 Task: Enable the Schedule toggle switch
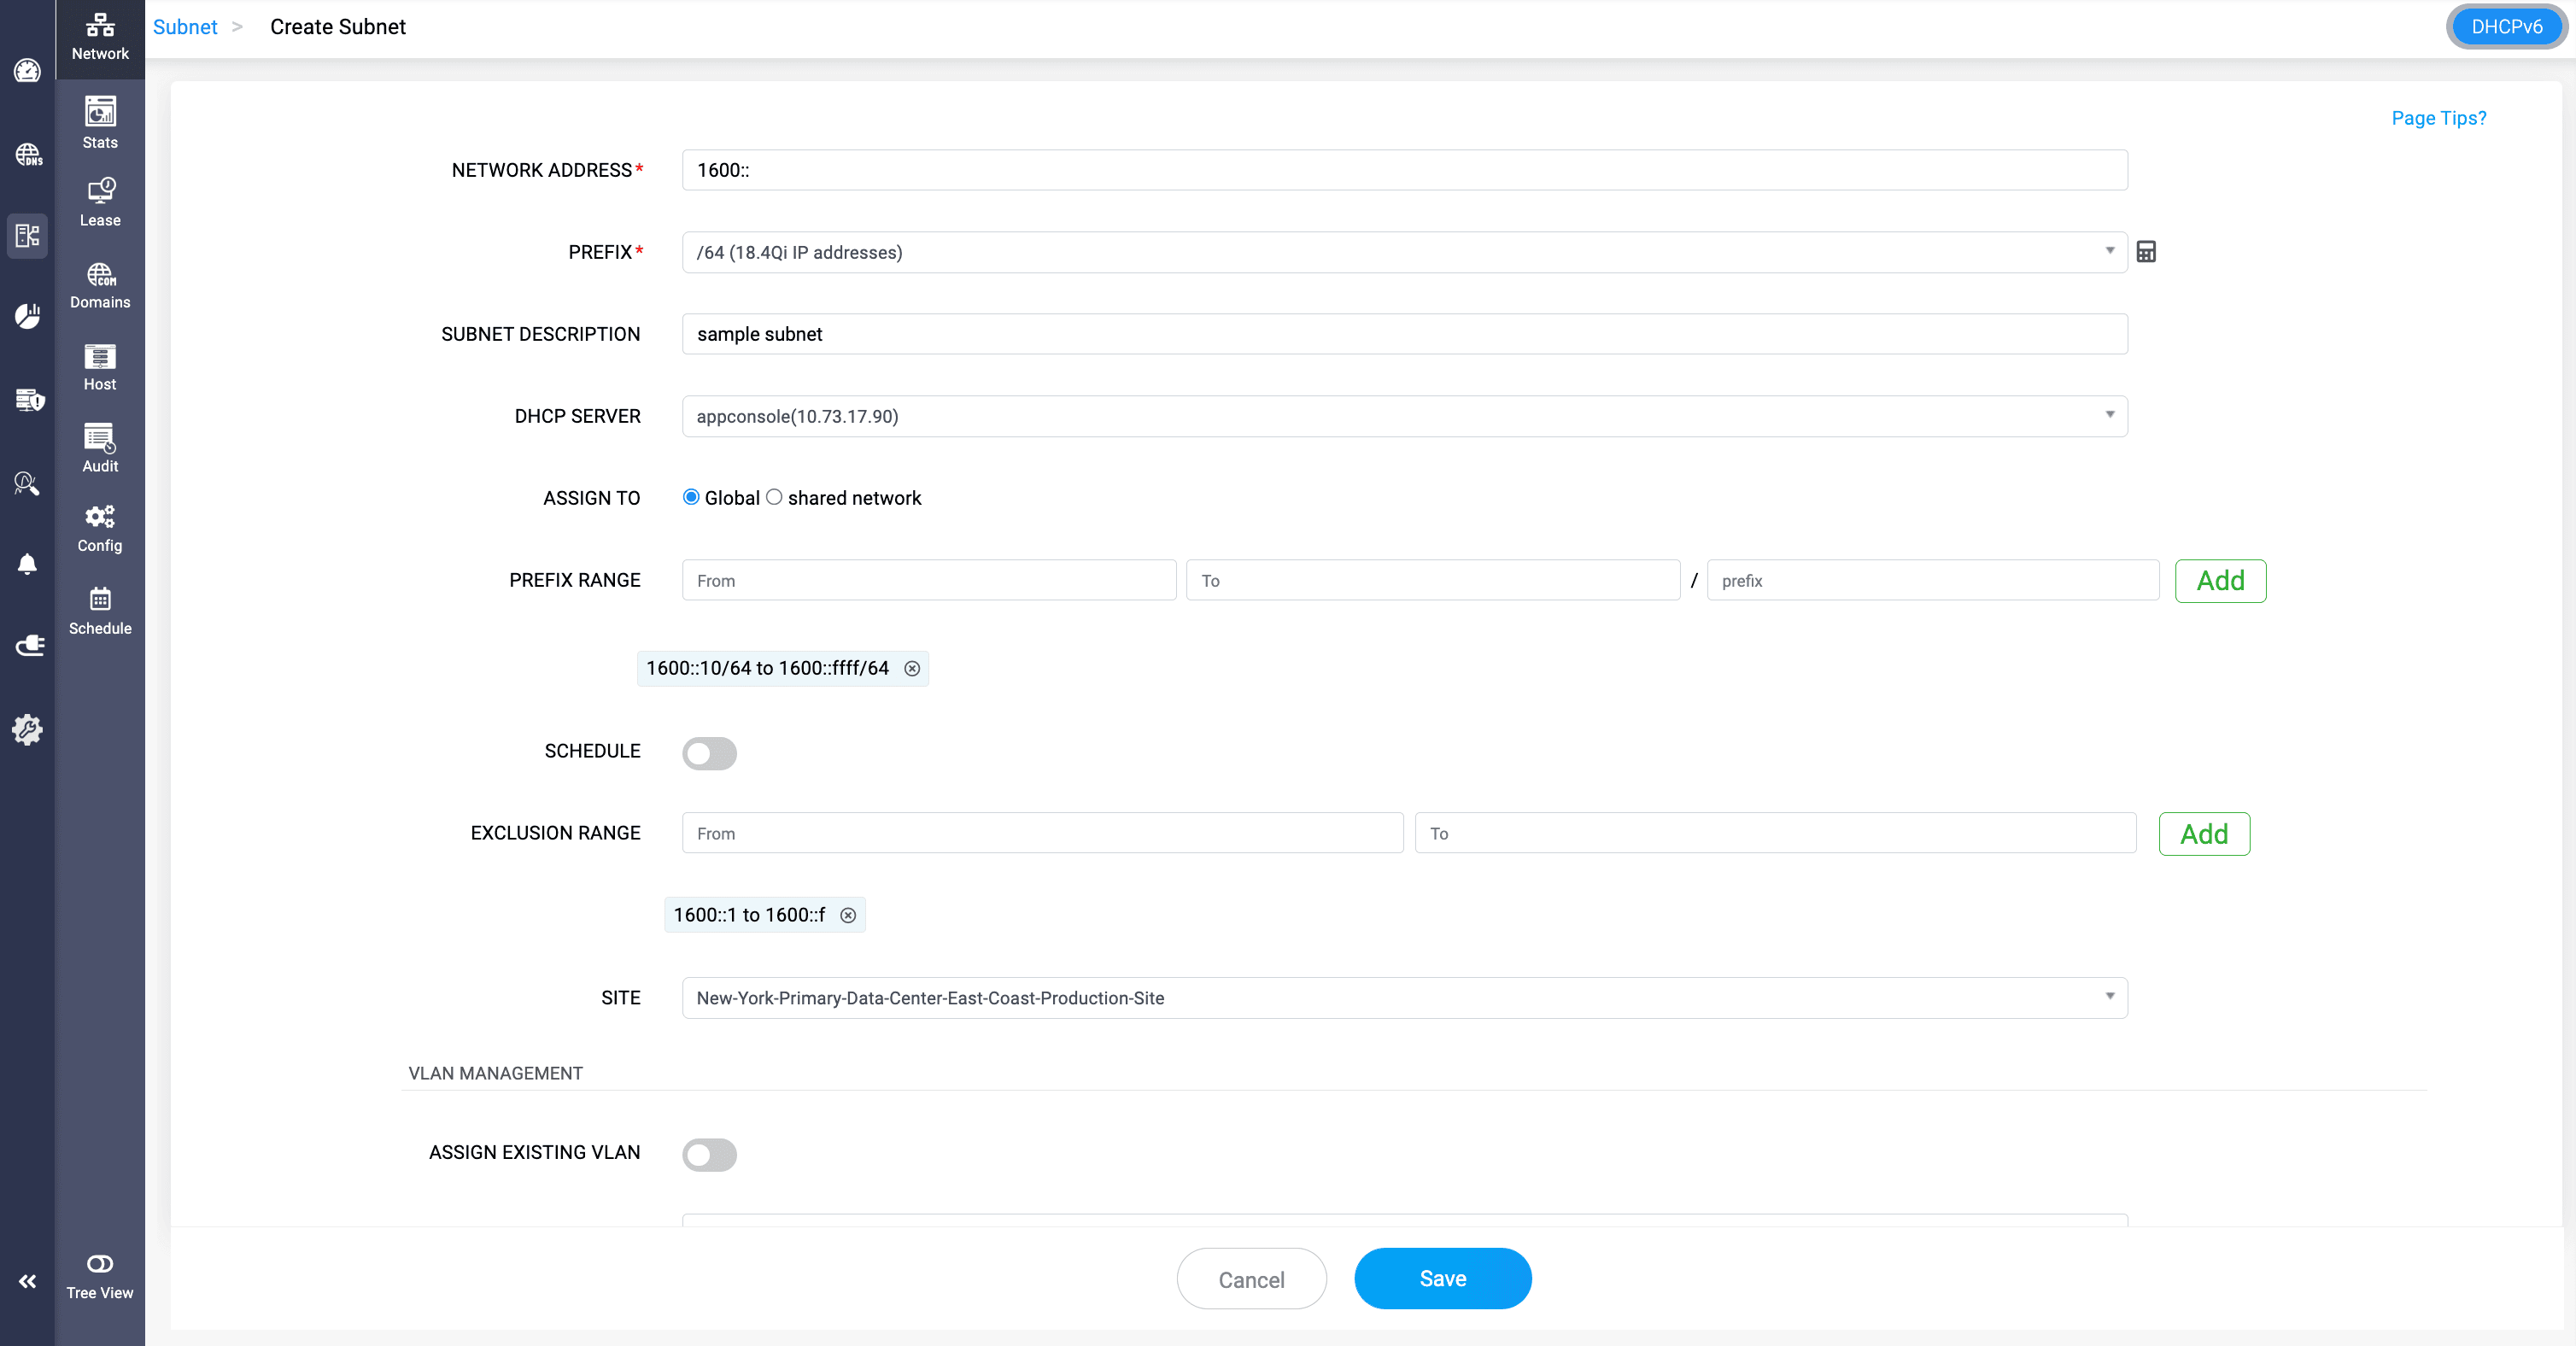click(709, 753)
